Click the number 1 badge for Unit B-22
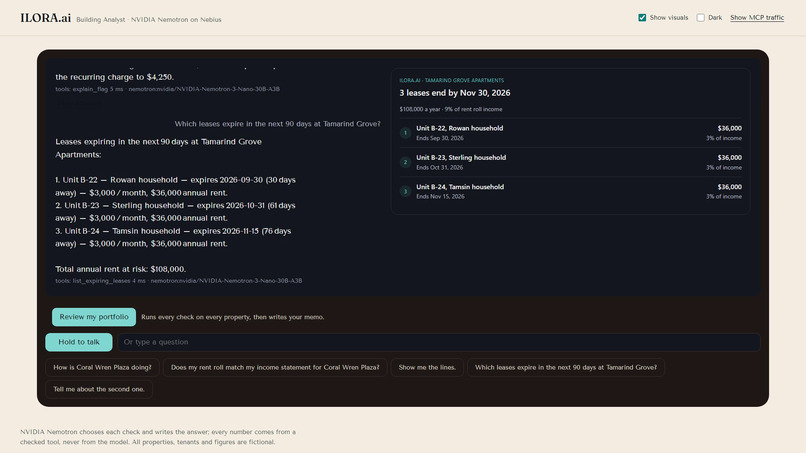Screen dimensions: 806x453 [x=405, y=133]
